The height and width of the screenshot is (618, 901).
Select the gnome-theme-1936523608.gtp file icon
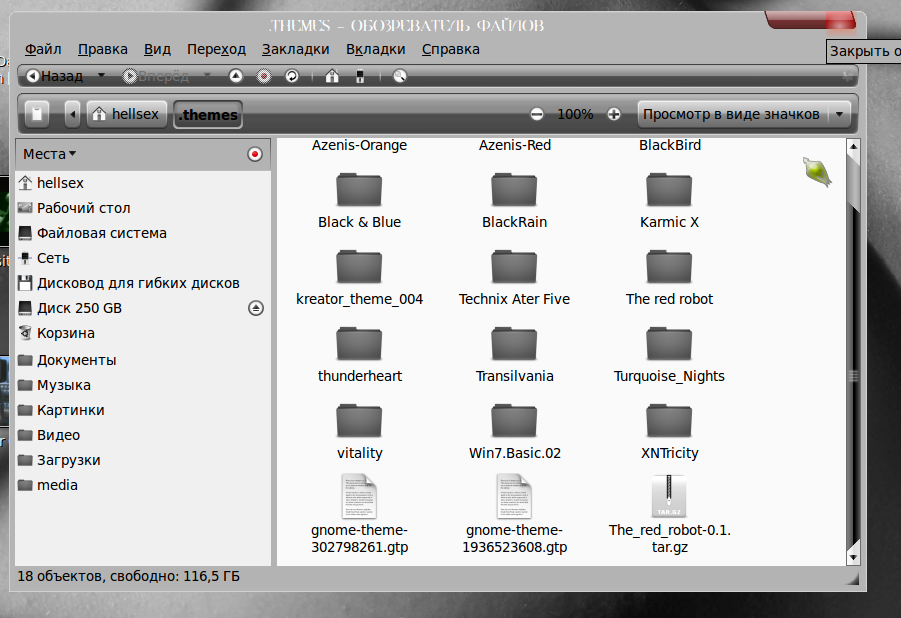(x=514, y=496)
